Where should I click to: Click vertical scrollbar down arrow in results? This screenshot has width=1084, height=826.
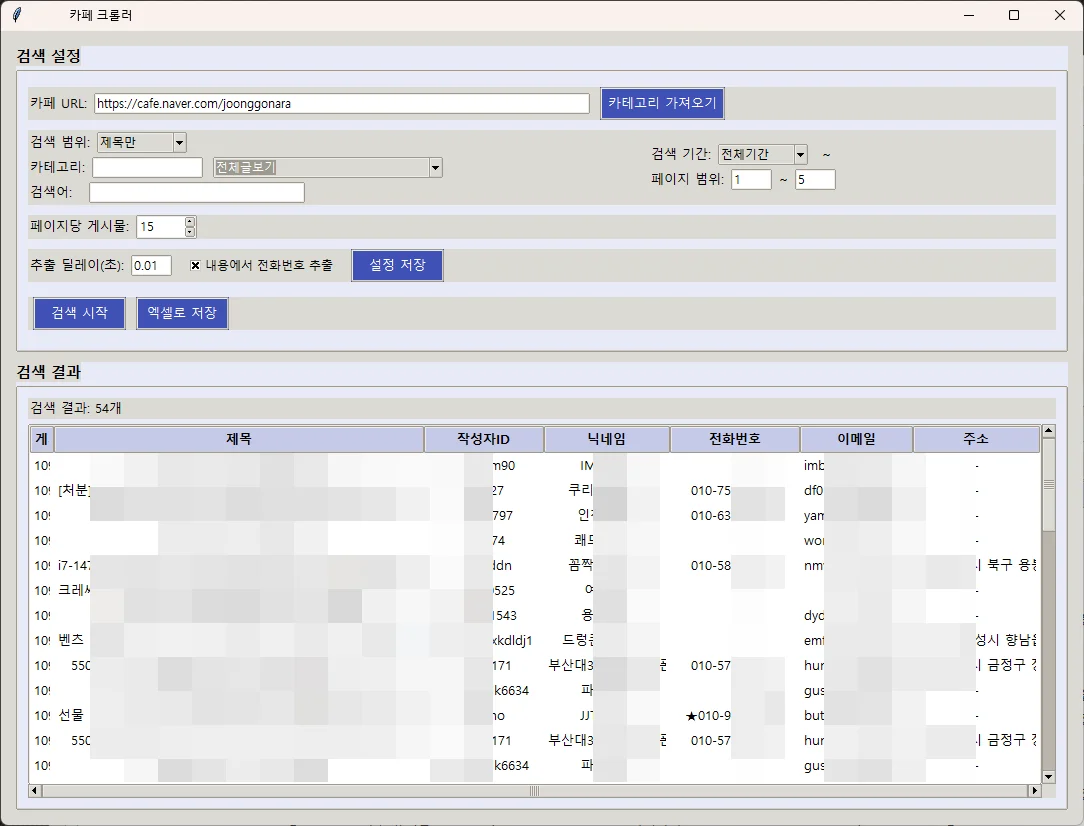click(x=1048, y=777)
